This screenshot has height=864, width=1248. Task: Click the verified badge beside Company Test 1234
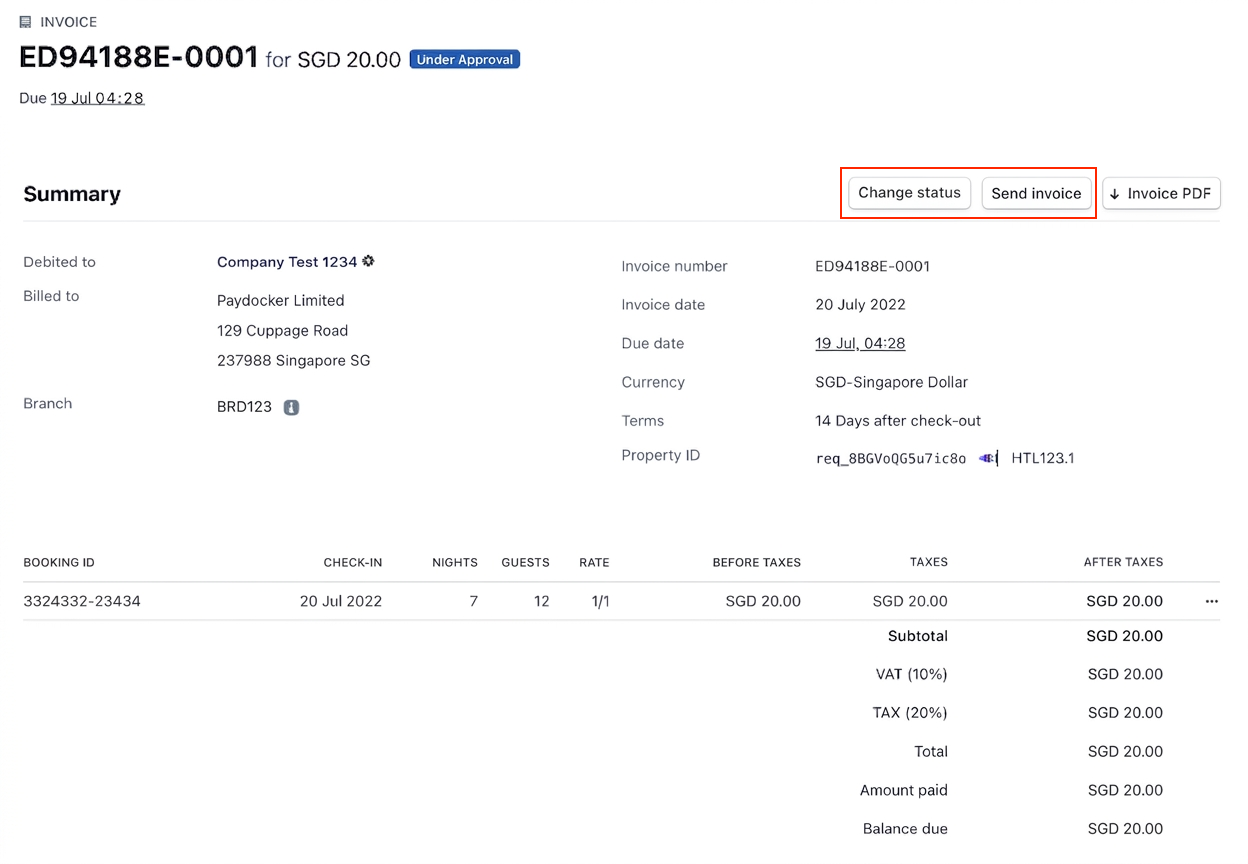368,261
